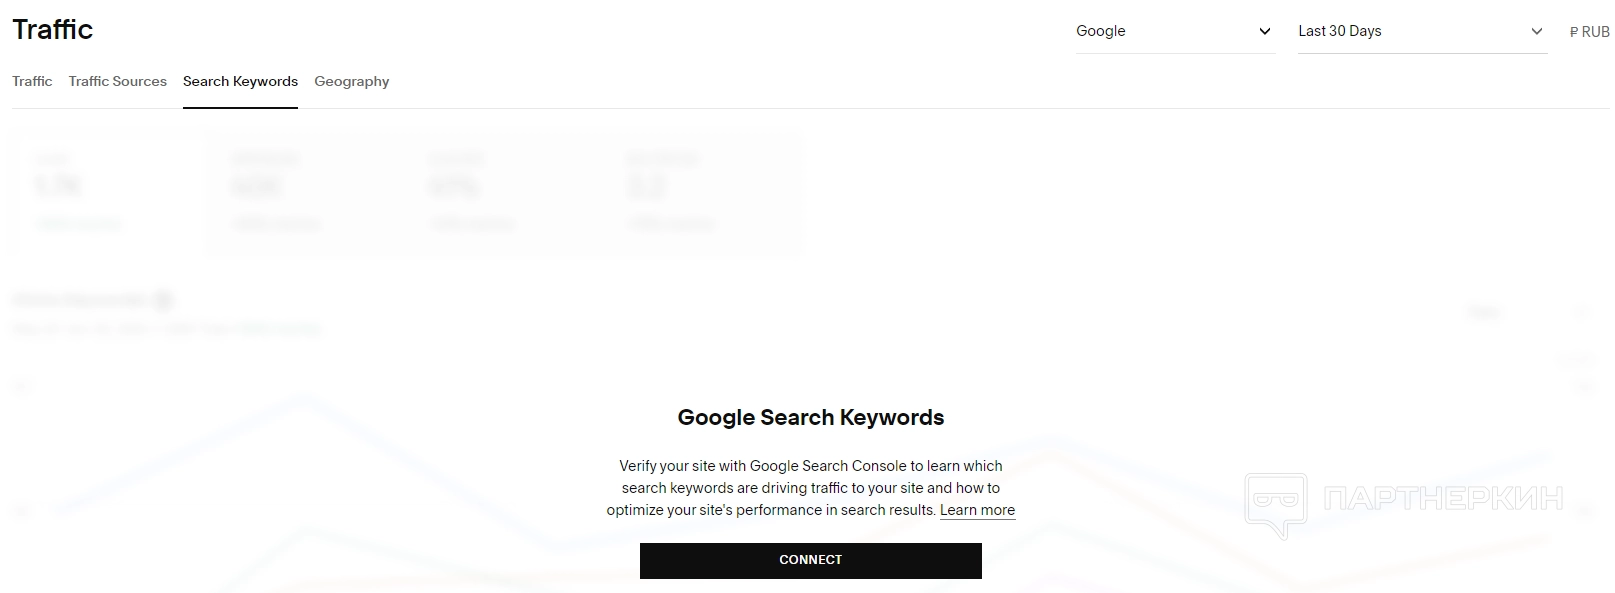Click the ruble currency symbol

tap(1574, 32)
